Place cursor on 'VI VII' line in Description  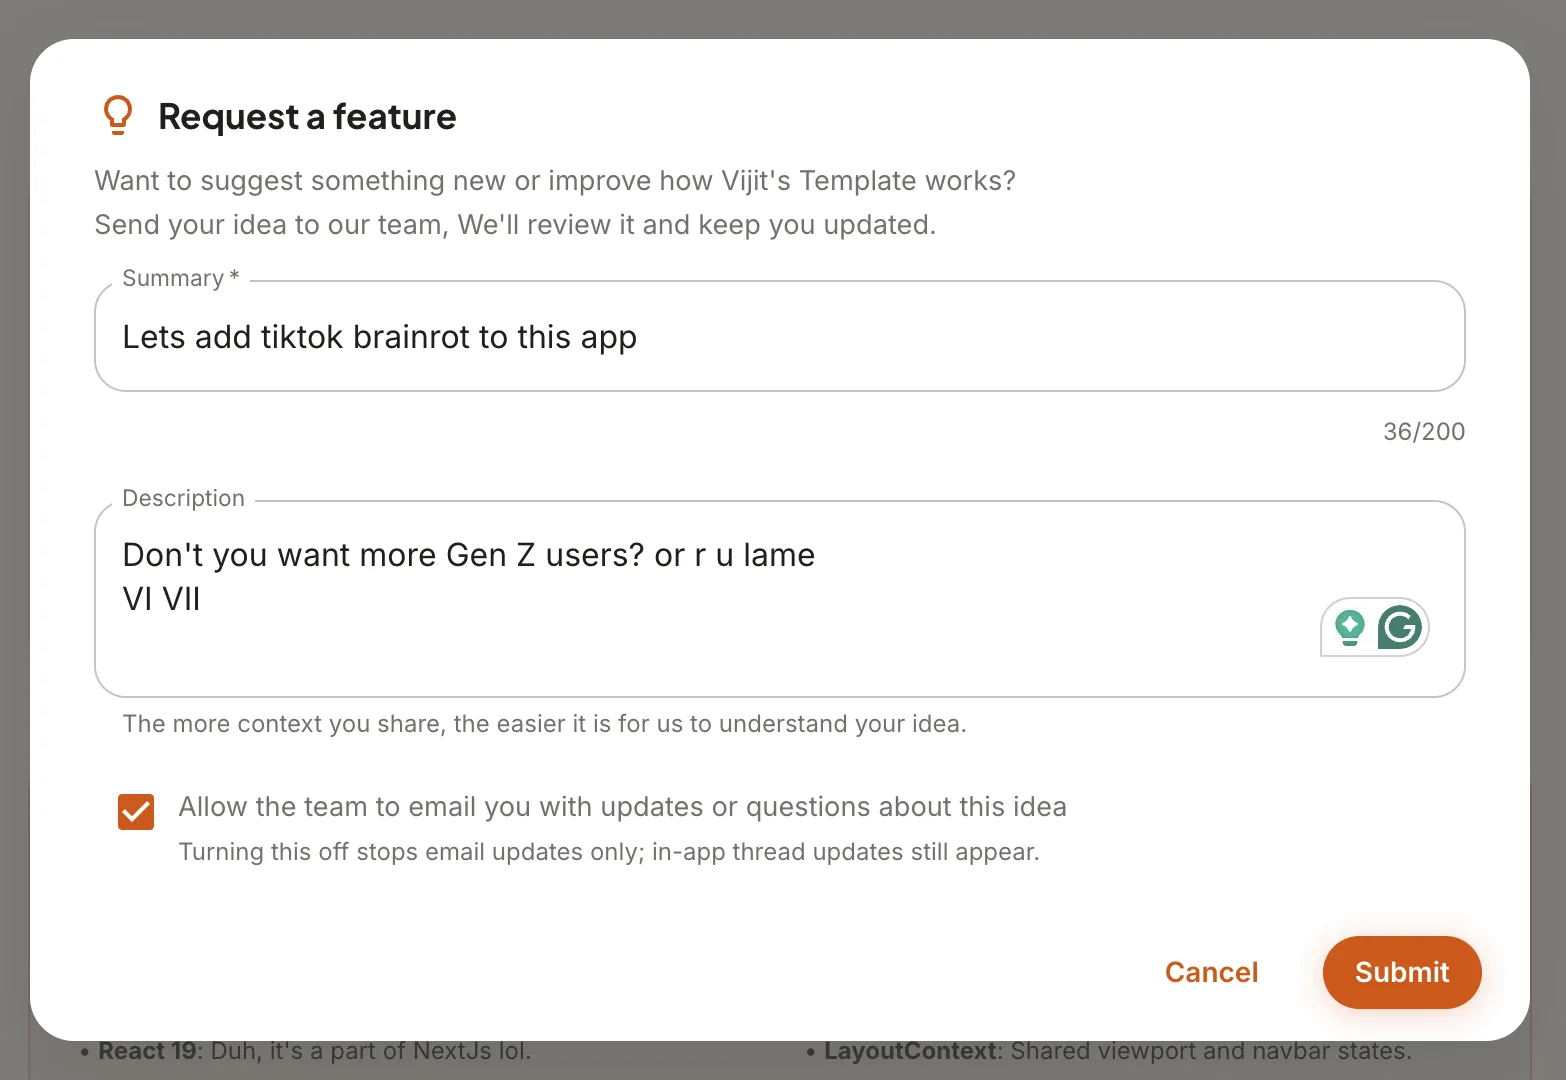click(x=161, y=599)
